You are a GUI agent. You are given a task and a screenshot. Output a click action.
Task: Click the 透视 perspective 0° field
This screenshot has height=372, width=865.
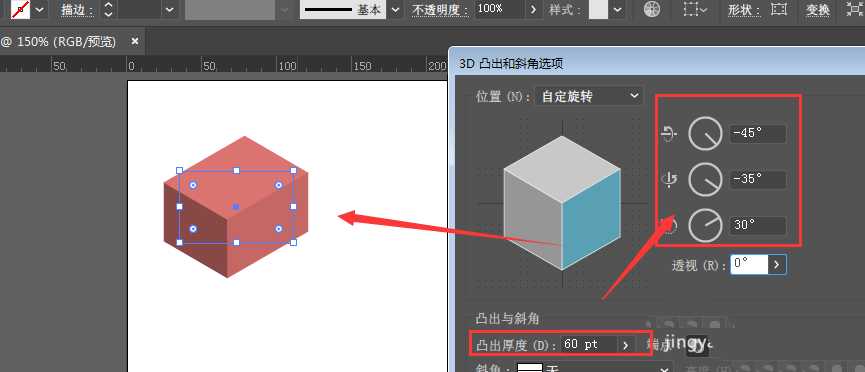[749, 264]
